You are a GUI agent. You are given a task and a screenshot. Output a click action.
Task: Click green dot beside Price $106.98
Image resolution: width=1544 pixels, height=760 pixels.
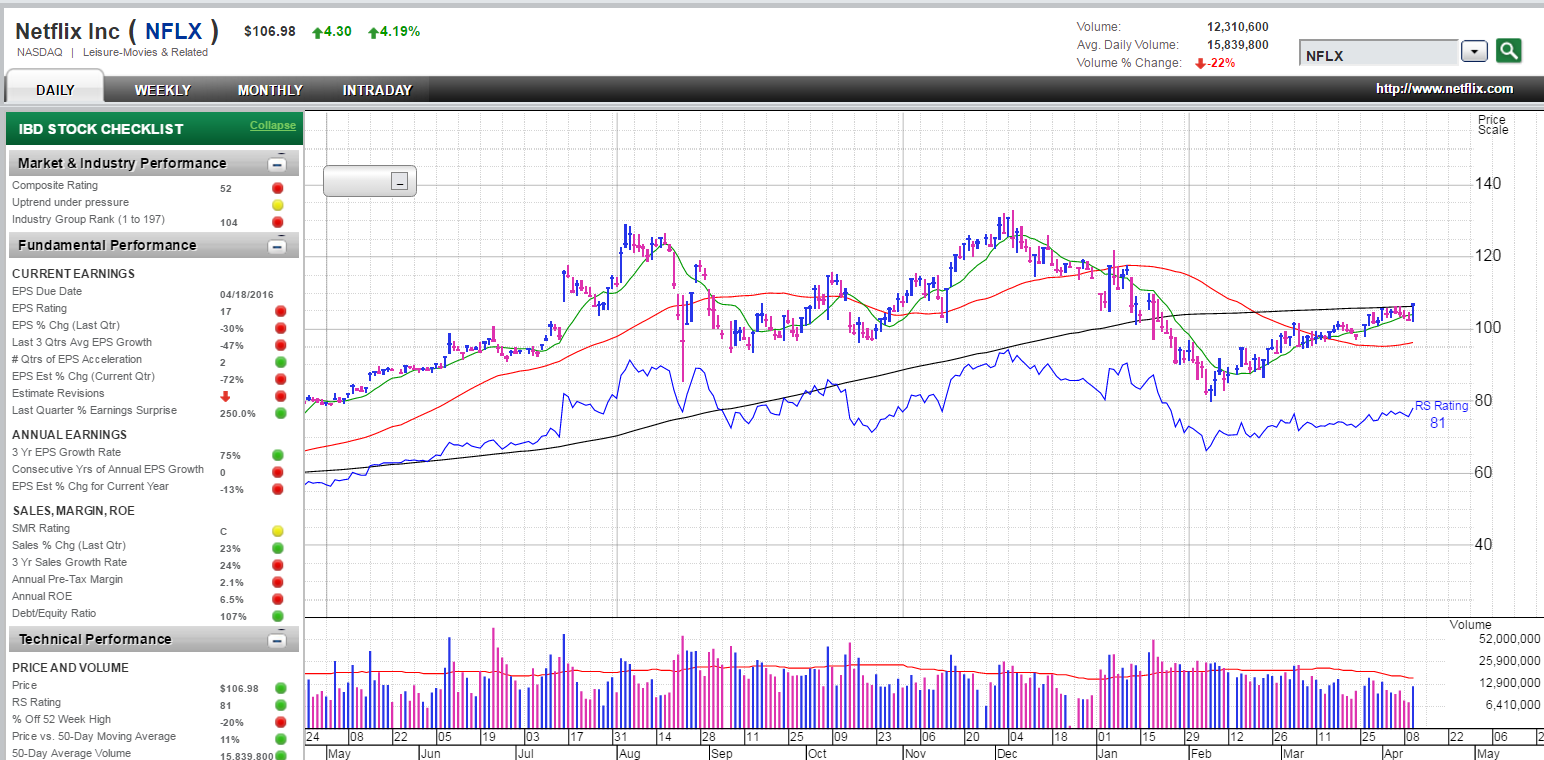coord(280,688)
